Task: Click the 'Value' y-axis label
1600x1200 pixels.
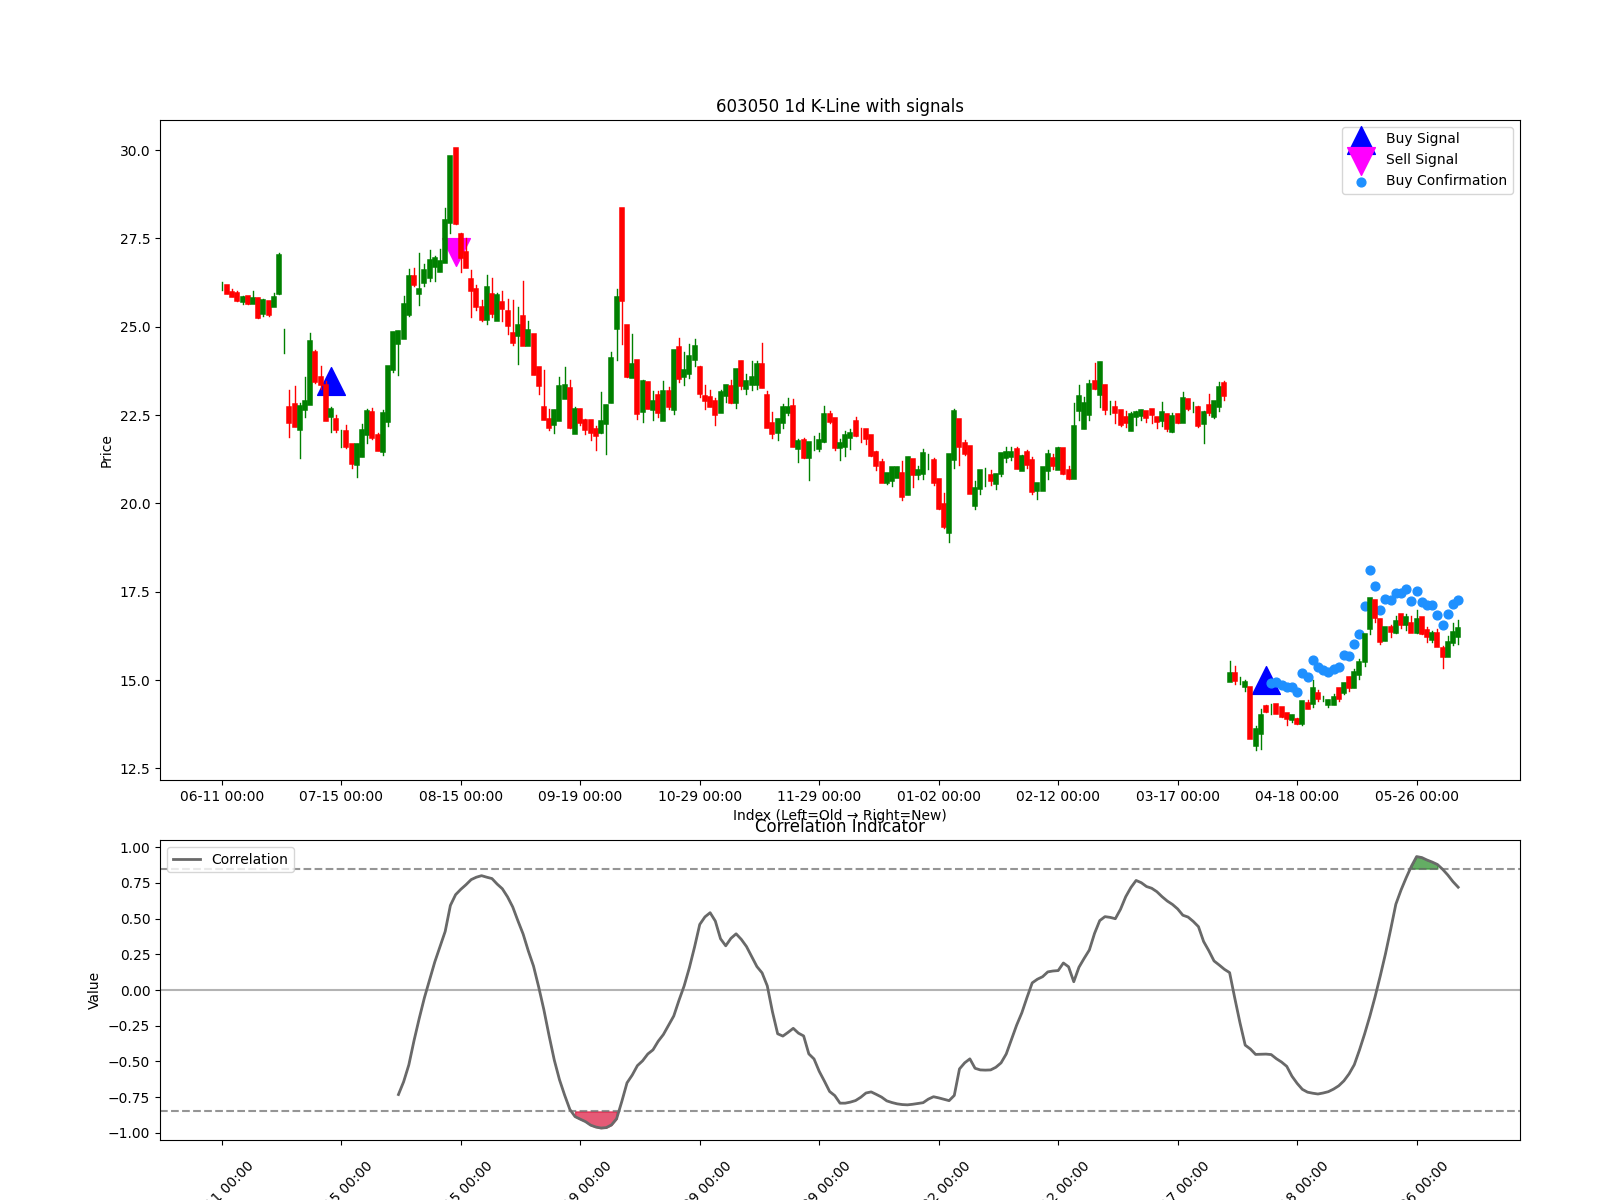Action: [x=94, y=991]
